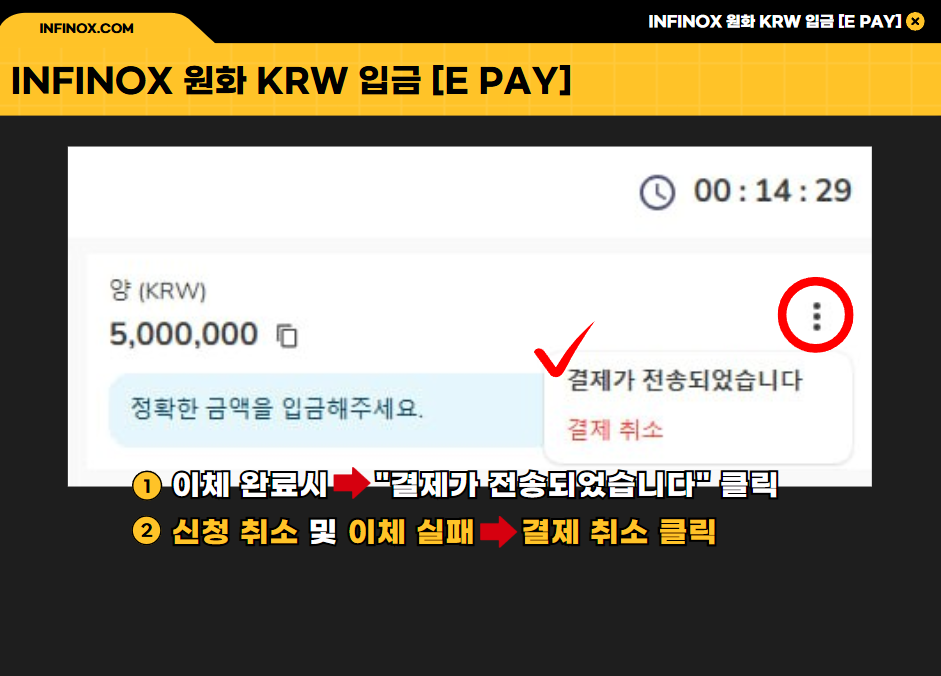Viewport: 941px width, 676px height.
Task: Click the clock icon next to timer
Action: click(657, 193)
